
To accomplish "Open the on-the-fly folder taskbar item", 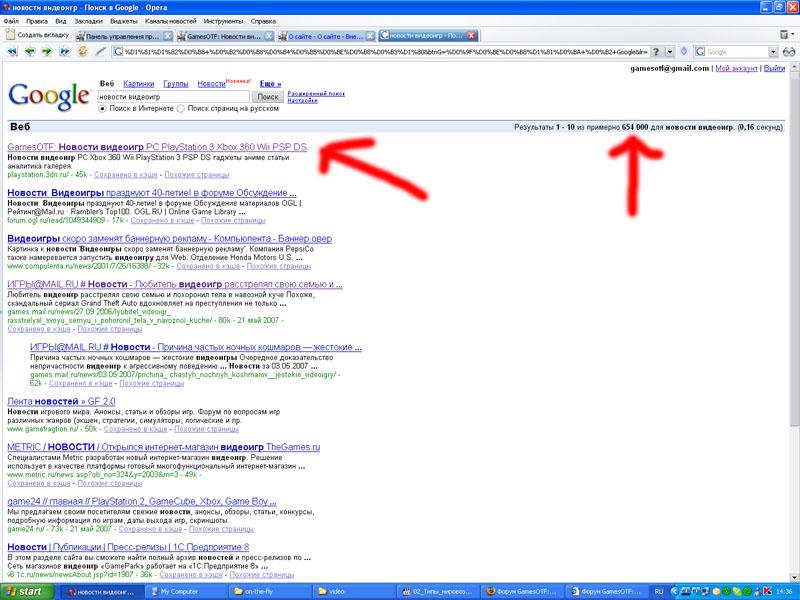I will pos(269,592).
